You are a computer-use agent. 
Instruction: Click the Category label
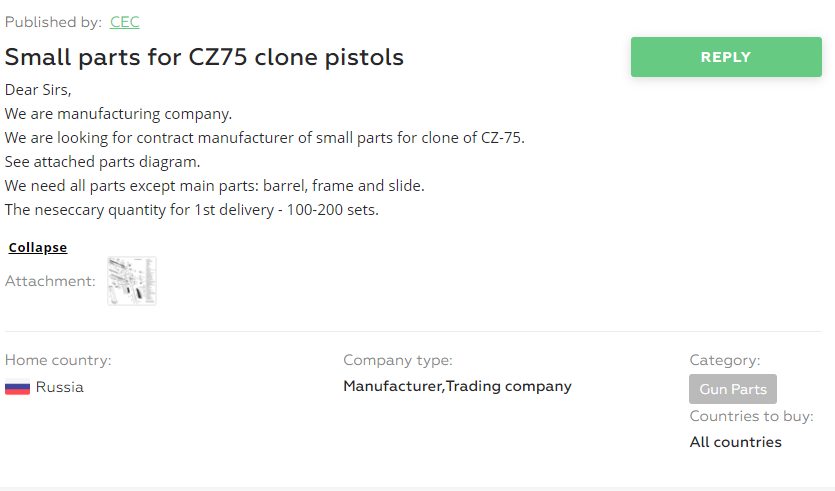725,361
